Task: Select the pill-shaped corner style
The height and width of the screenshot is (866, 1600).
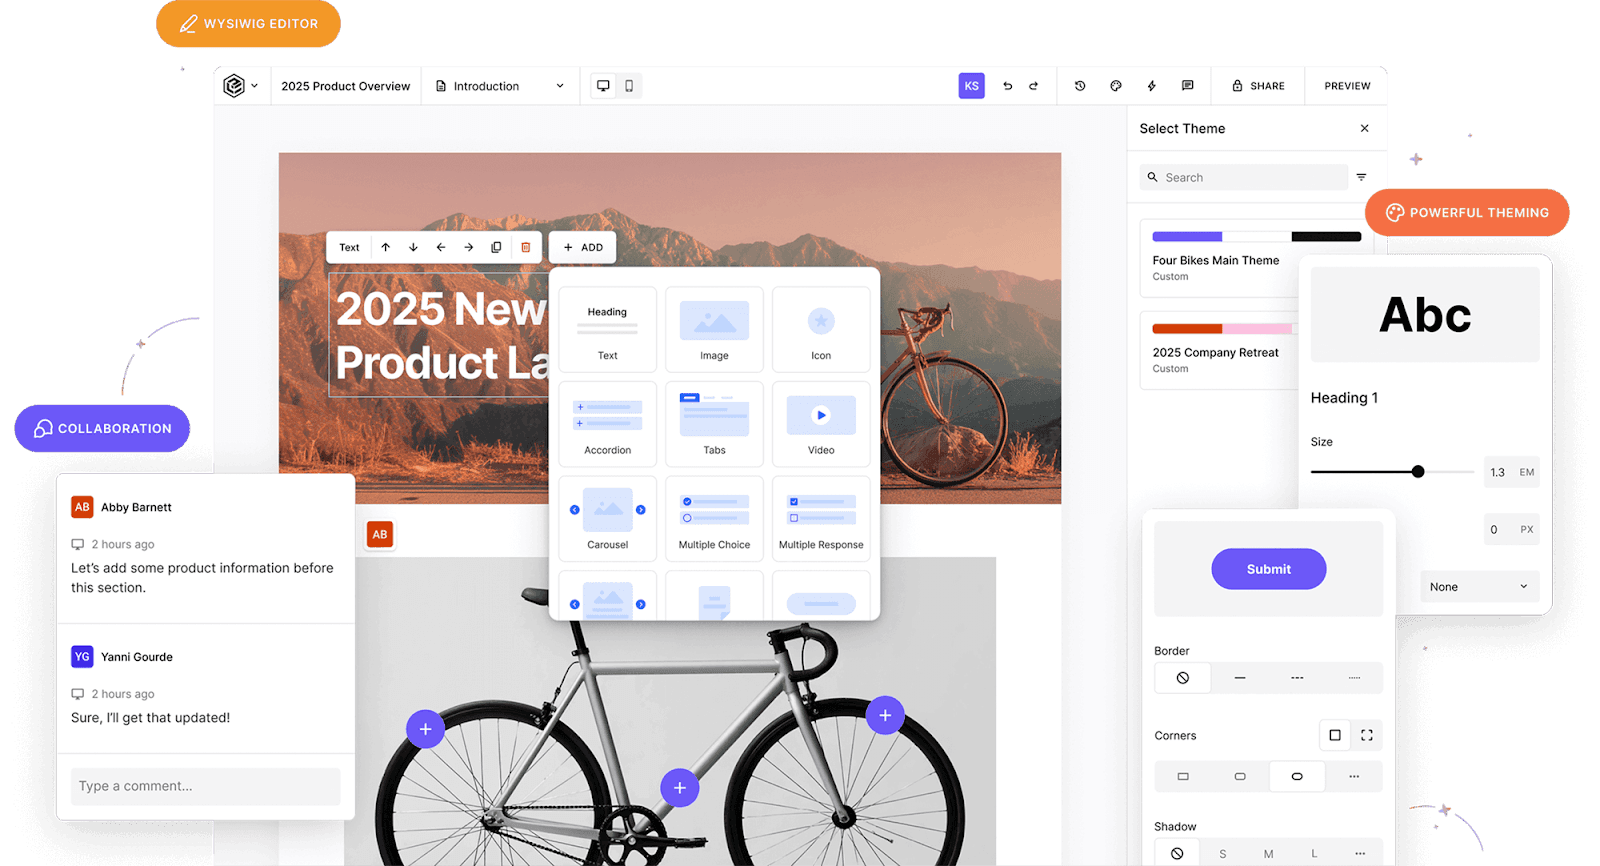Action: (x=1297, y=776)
